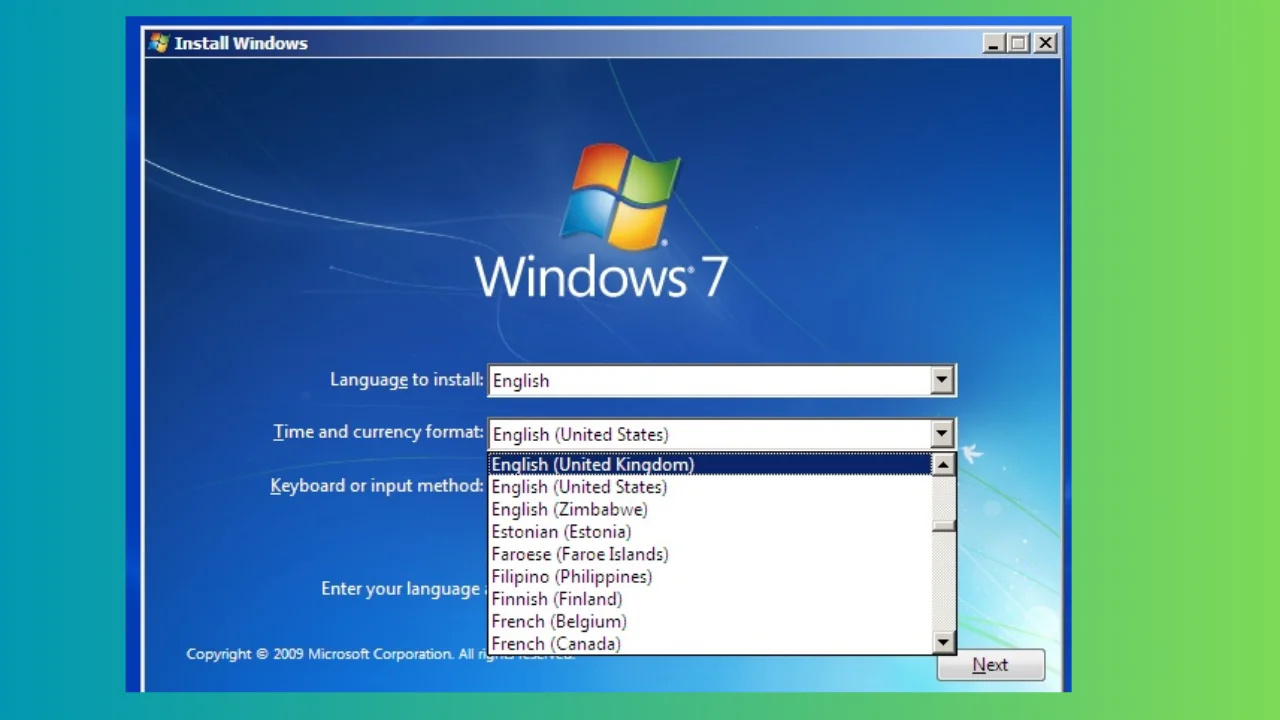Click the Next button
Image resolution: width=1280 pixels, height=720 pixels.
pos(990,665)
